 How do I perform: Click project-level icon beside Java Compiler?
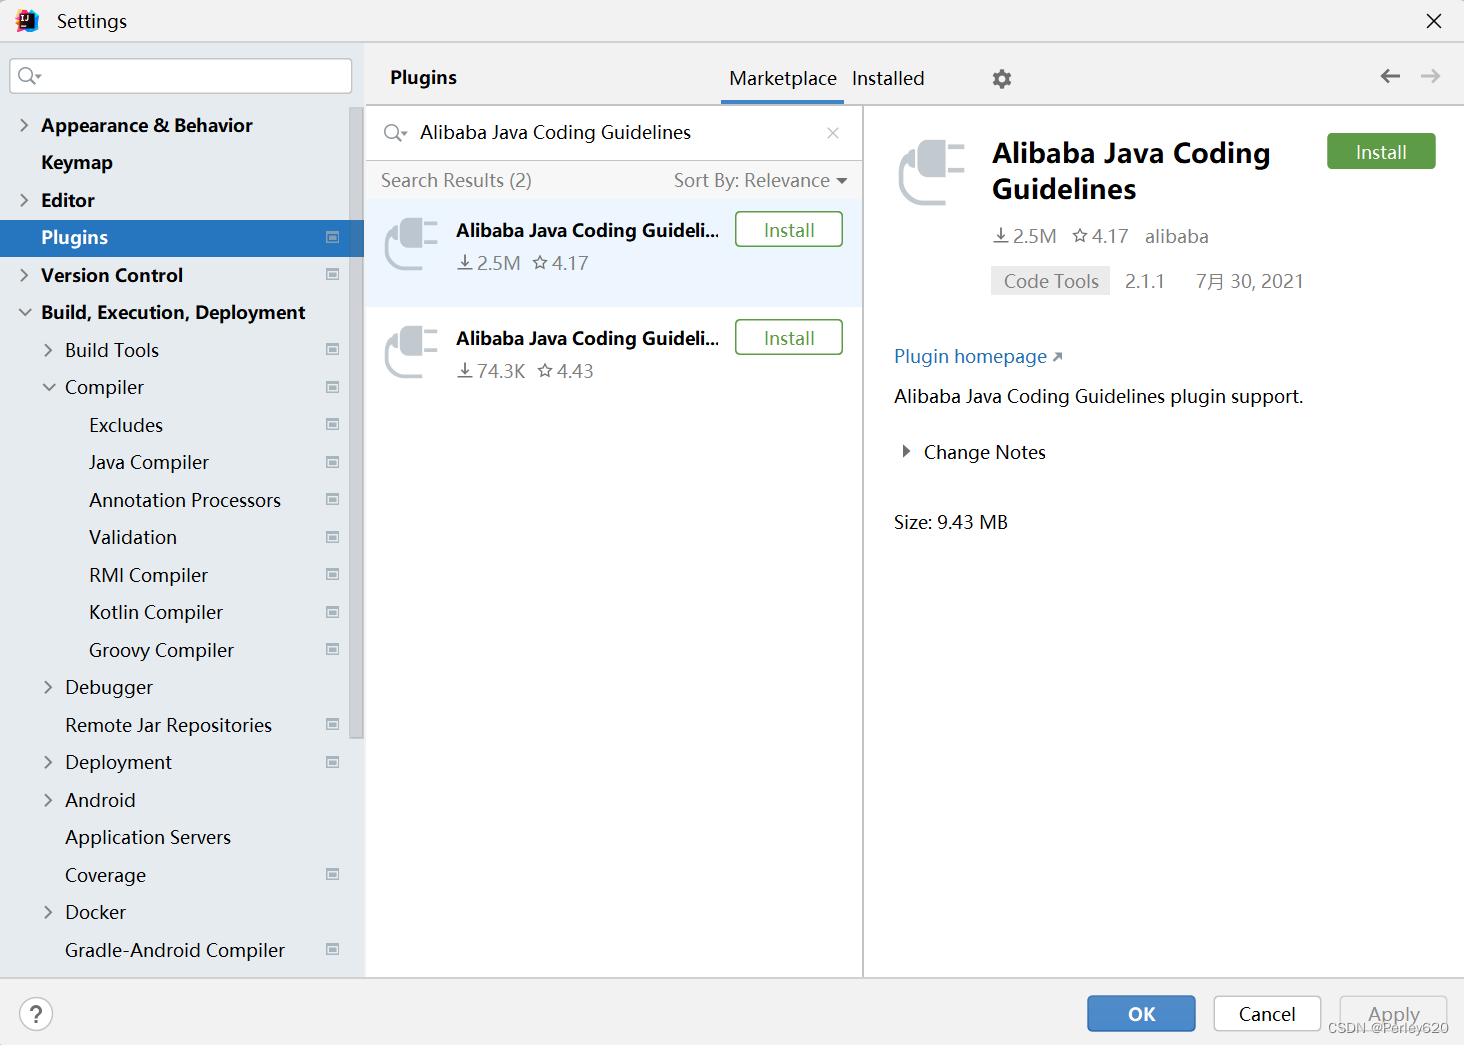[333, 462]
